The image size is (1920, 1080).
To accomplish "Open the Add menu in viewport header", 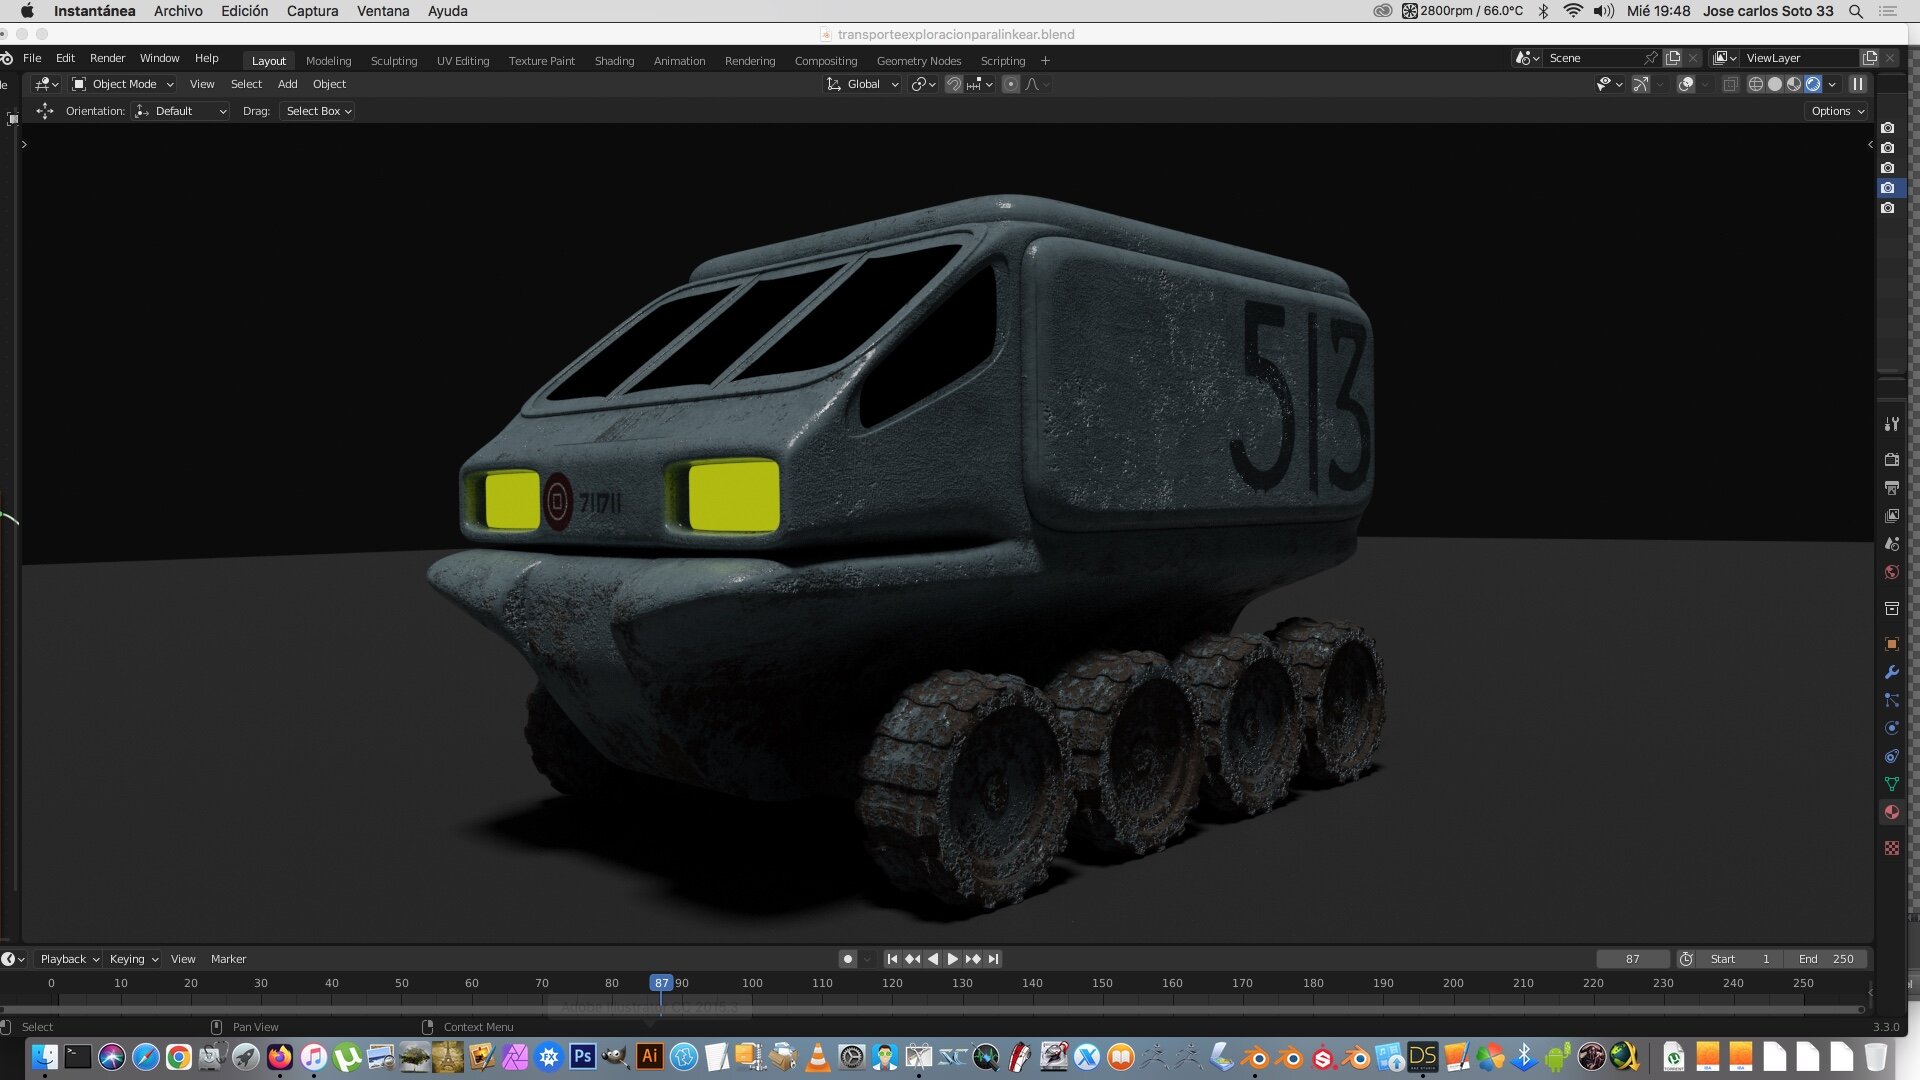I will coord(287,84).
